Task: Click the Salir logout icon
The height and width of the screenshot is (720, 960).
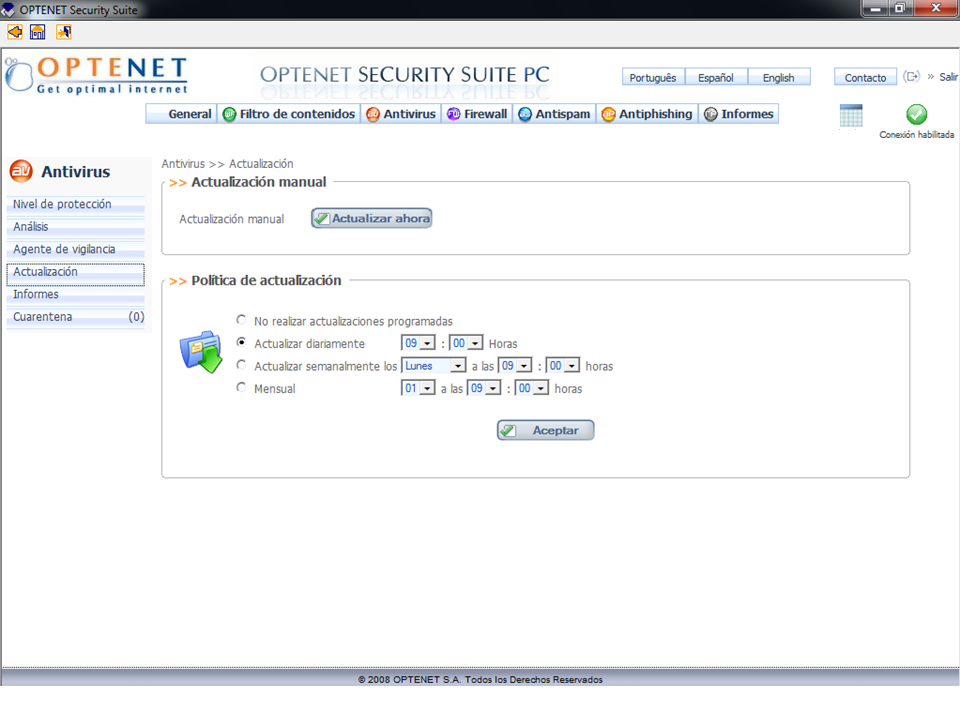Action: (x=911, y=77)
